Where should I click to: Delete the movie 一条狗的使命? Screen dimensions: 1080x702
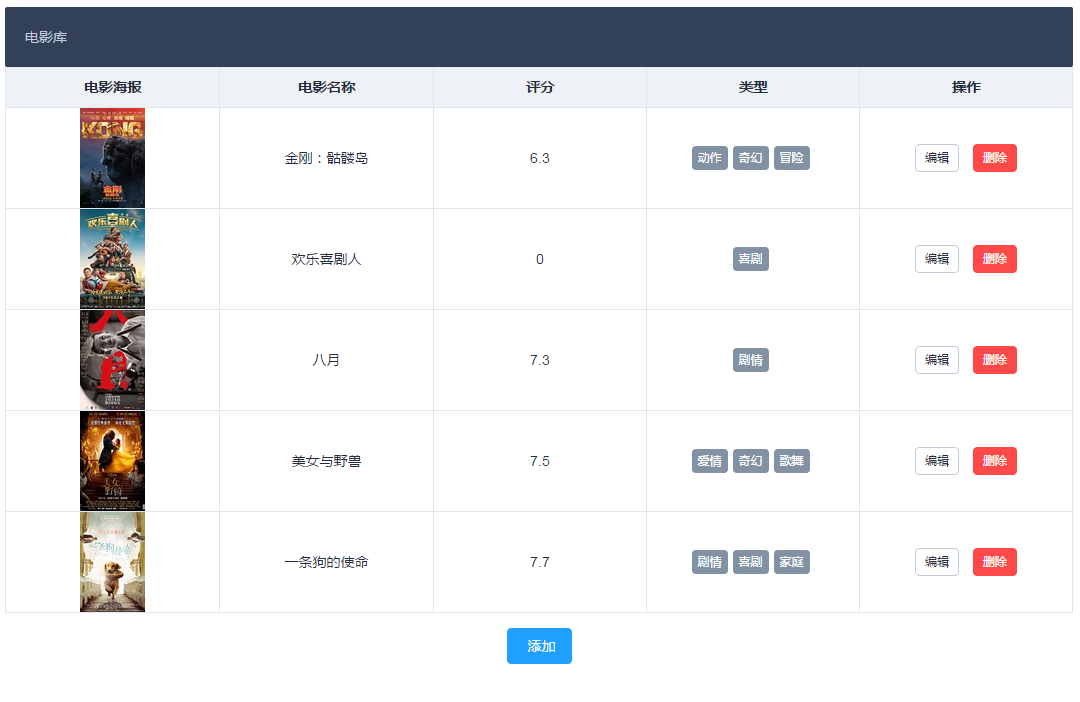point(994,561)
